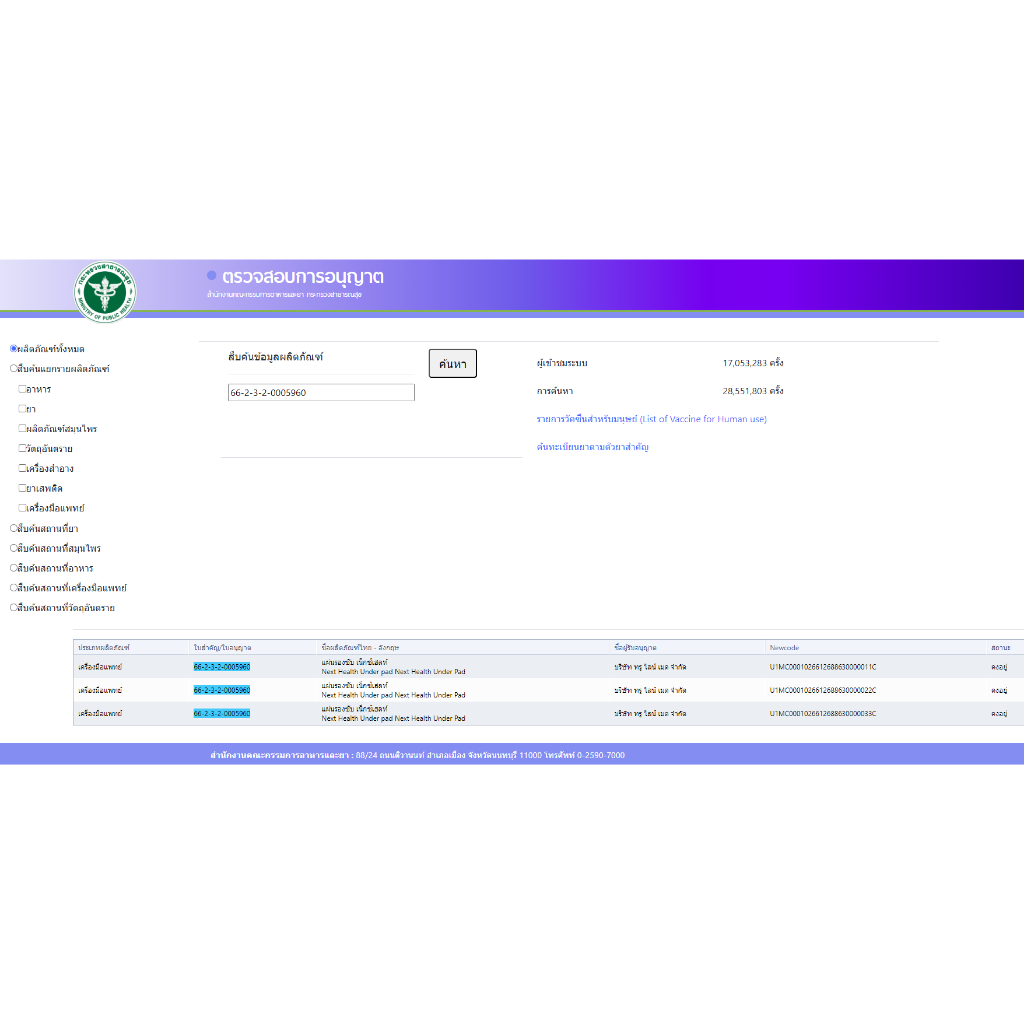Tick the เครื่องมือแพทย์ checkbox

tap(22, 508)
